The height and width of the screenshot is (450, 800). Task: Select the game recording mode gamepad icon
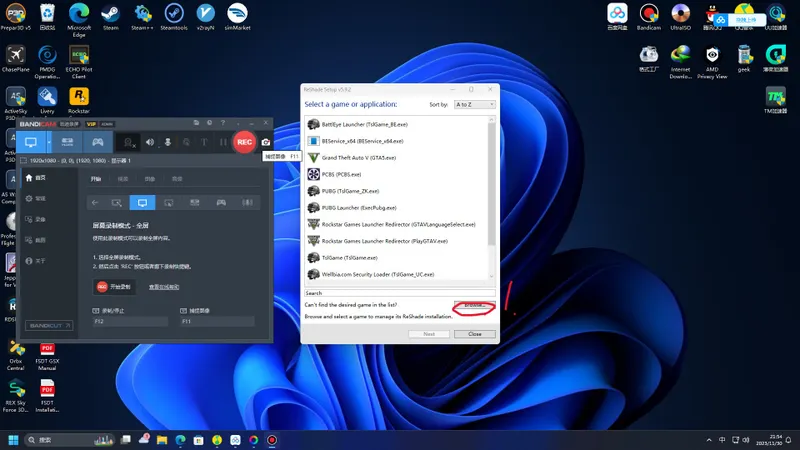point(97,142)
